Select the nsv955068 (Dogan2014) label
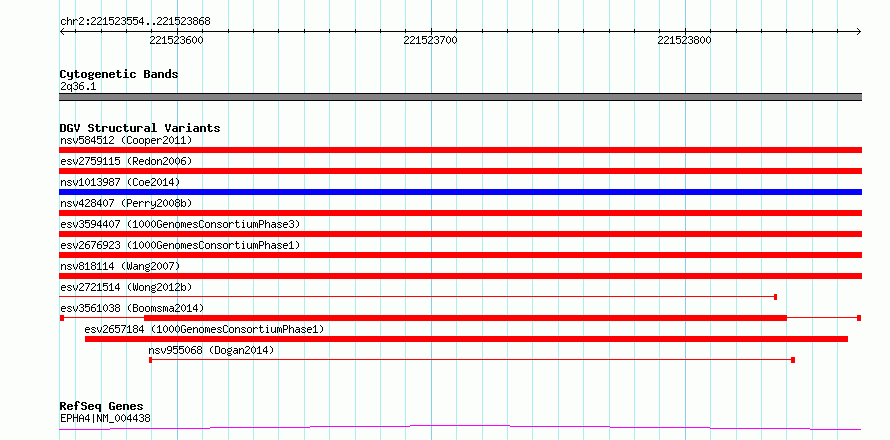Screen dimensions: 890x440 [211, 350]
